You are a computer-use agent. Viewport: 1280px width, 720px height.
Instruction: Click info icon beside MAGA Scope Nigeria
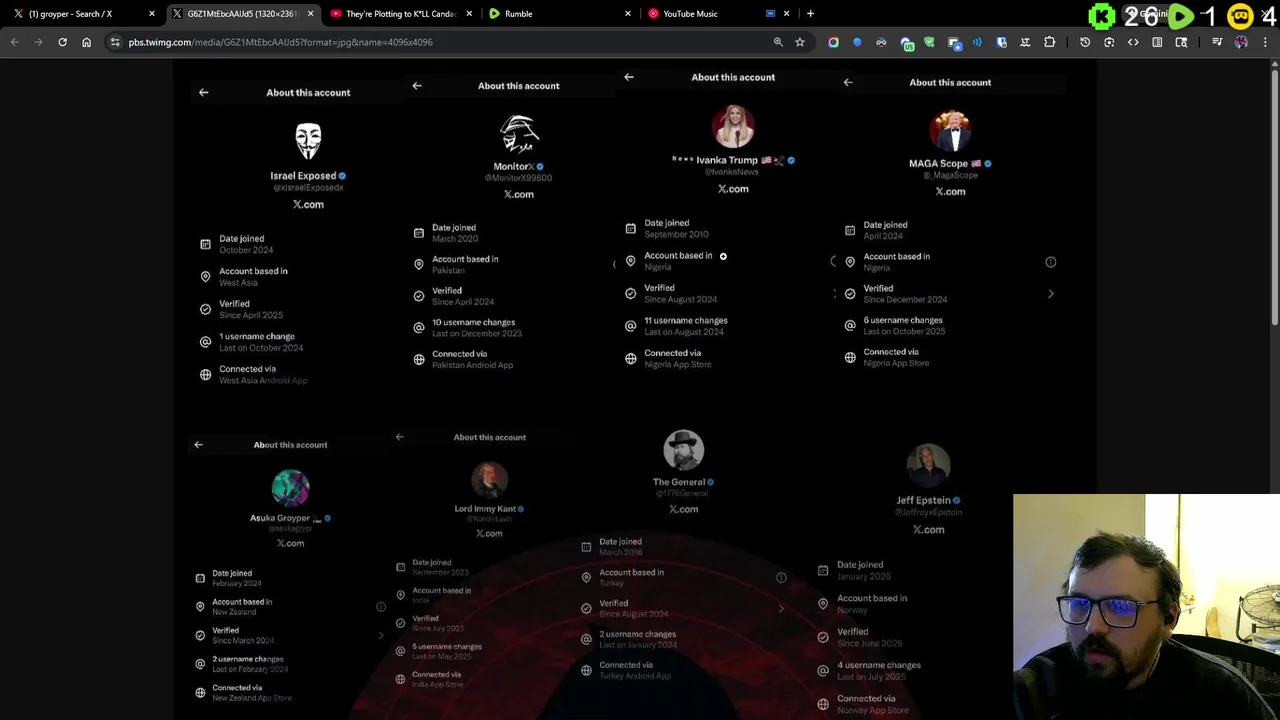coord(1051,262)
